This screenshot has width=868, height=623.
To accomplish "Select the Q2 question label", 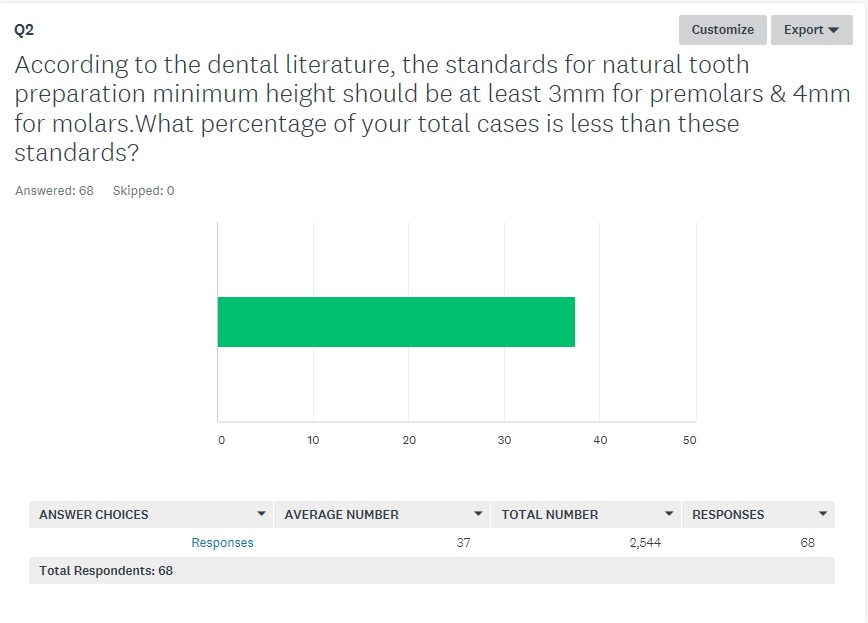I will 24,30.
